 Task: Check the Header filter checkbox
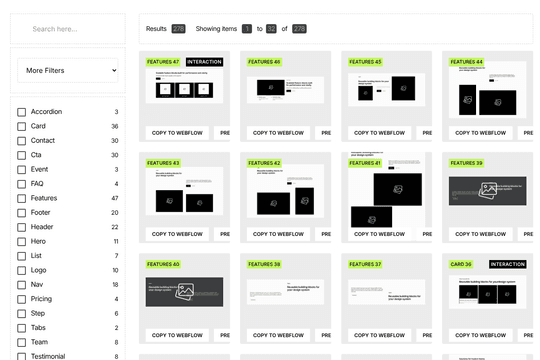tap(21, 227)
